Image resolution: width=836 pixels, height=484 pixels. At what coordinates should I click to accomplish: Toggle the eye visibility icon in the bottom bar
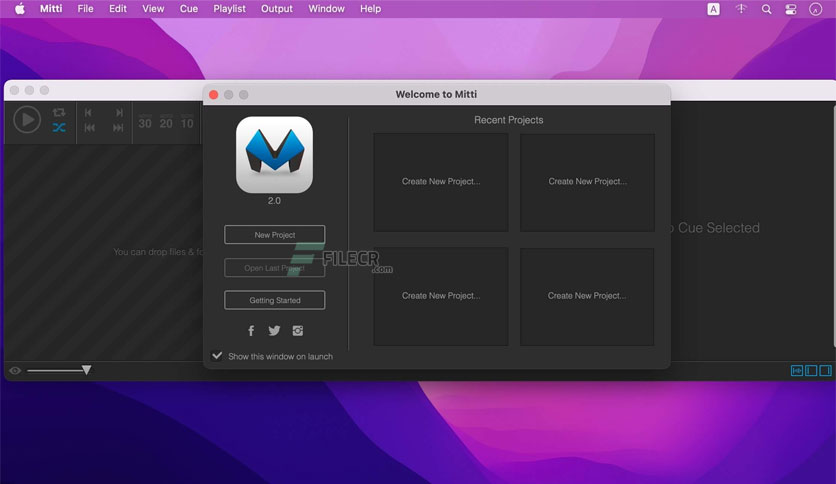pyautogui.click(x=15, y=370)
